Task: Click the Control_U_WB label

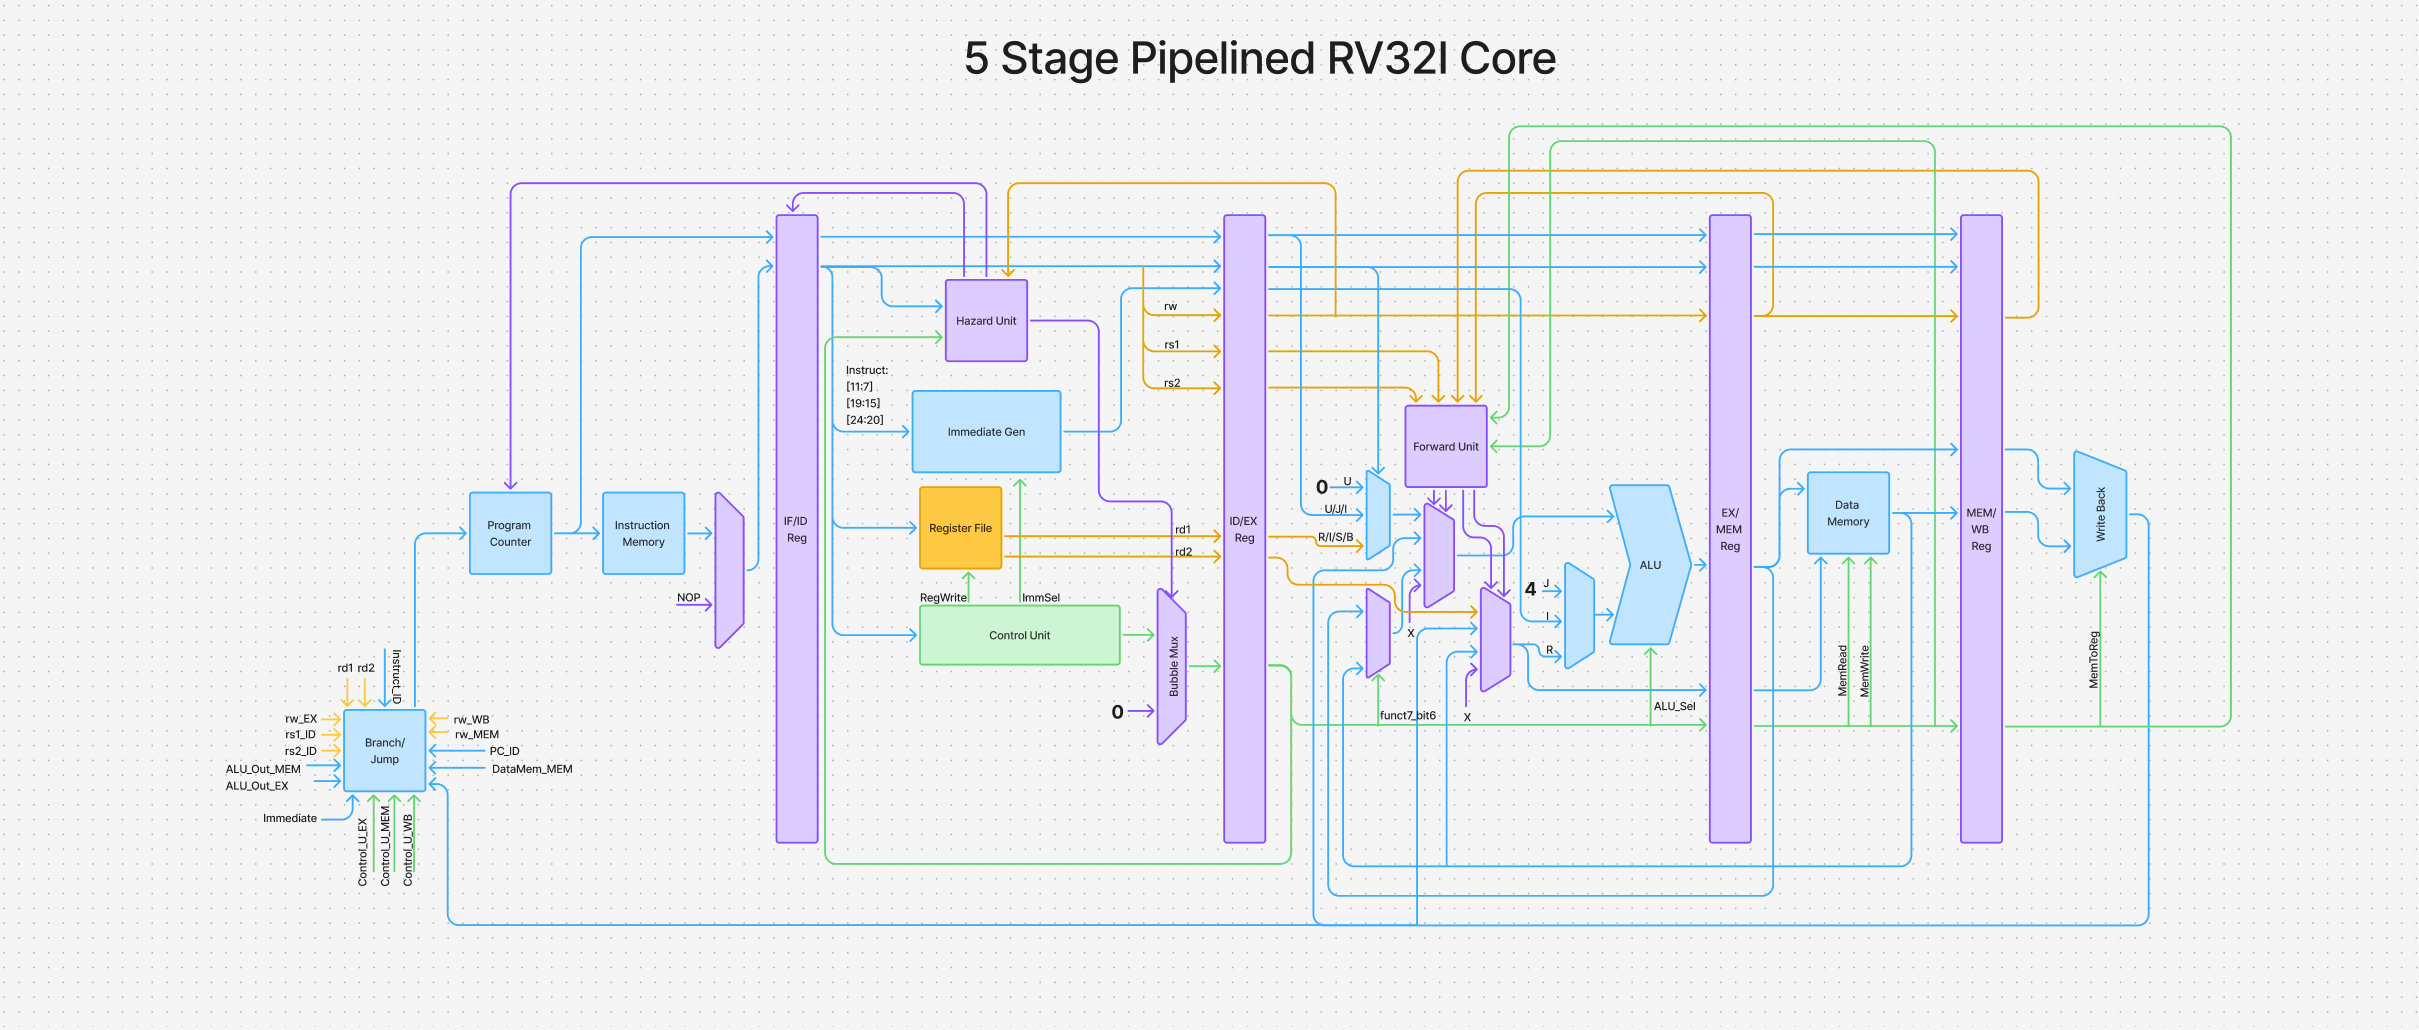Action: coord(408,850)
